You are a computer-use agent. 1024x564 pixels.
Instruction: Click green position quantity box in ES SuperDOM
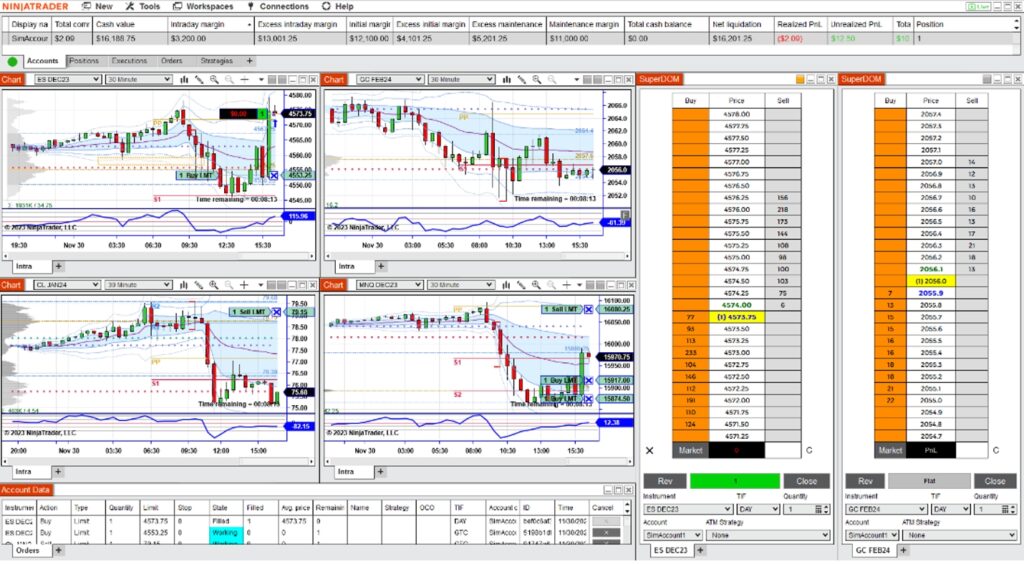(x=735, y=481)
